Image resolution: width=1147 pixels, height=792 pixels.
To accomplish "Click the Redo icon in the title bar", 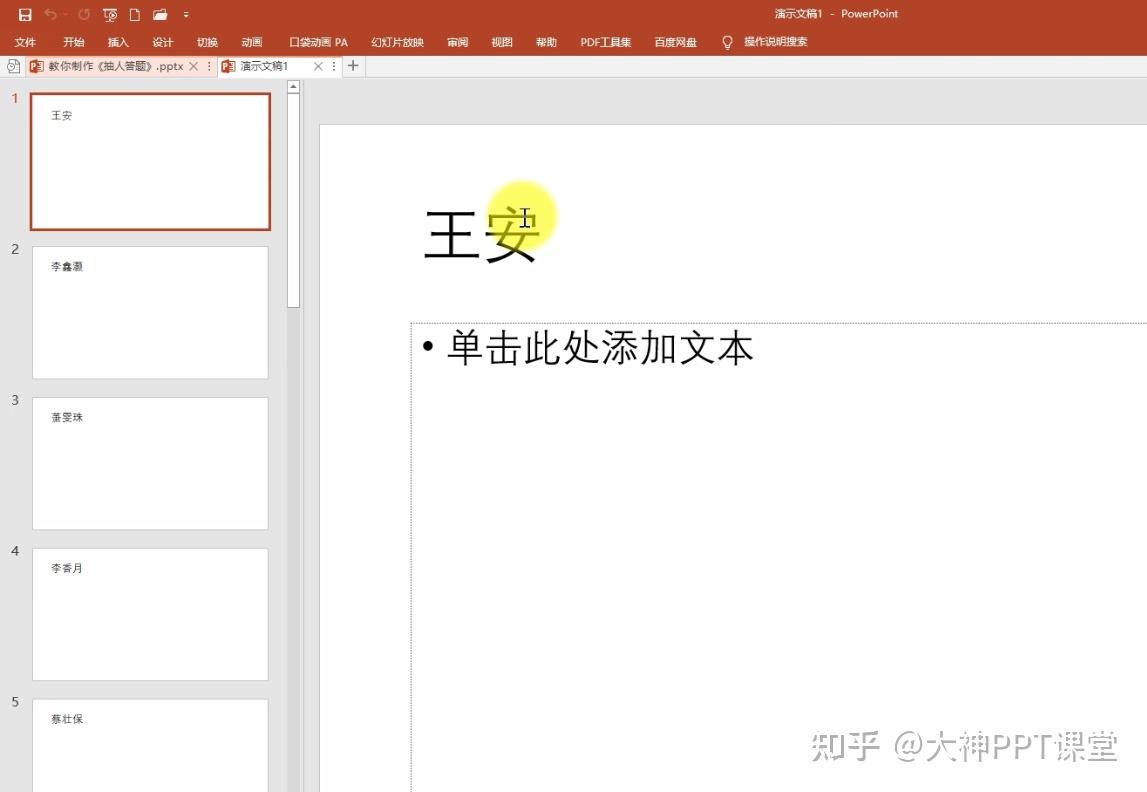I will 84,15.
